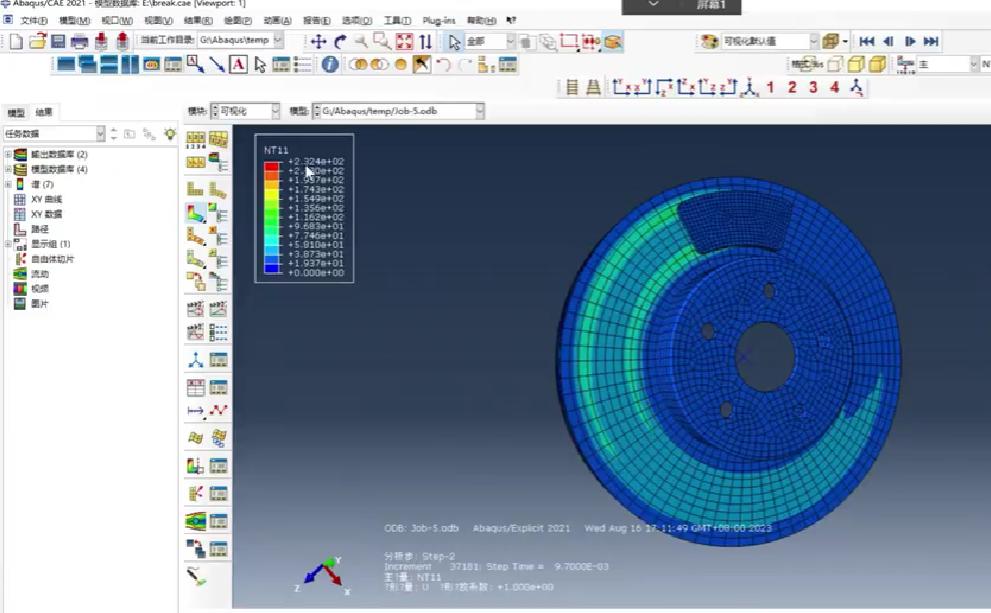Plot contours on deformed shape
The width and height of the screenshot is (991, 613).
(195, 212)
